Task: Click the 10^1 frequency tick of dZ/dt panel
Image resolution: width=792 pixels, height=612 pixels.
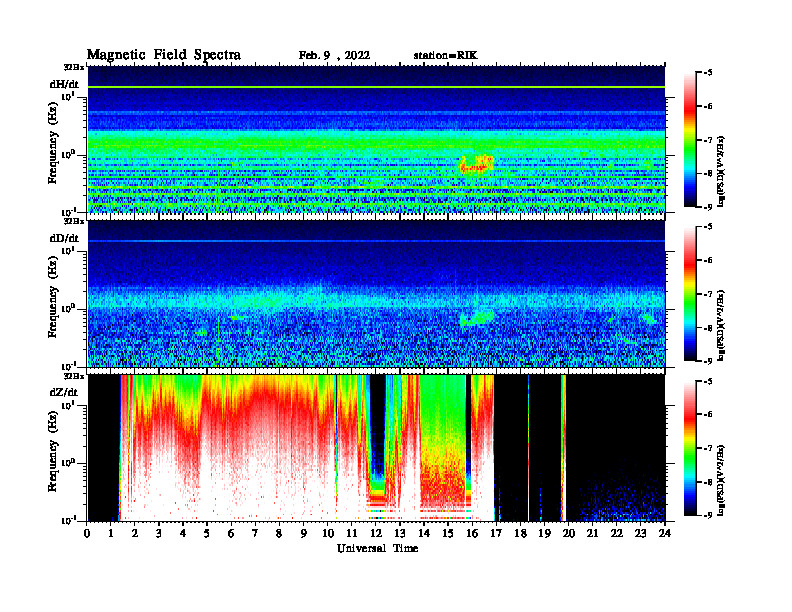Action: (70, 405)
